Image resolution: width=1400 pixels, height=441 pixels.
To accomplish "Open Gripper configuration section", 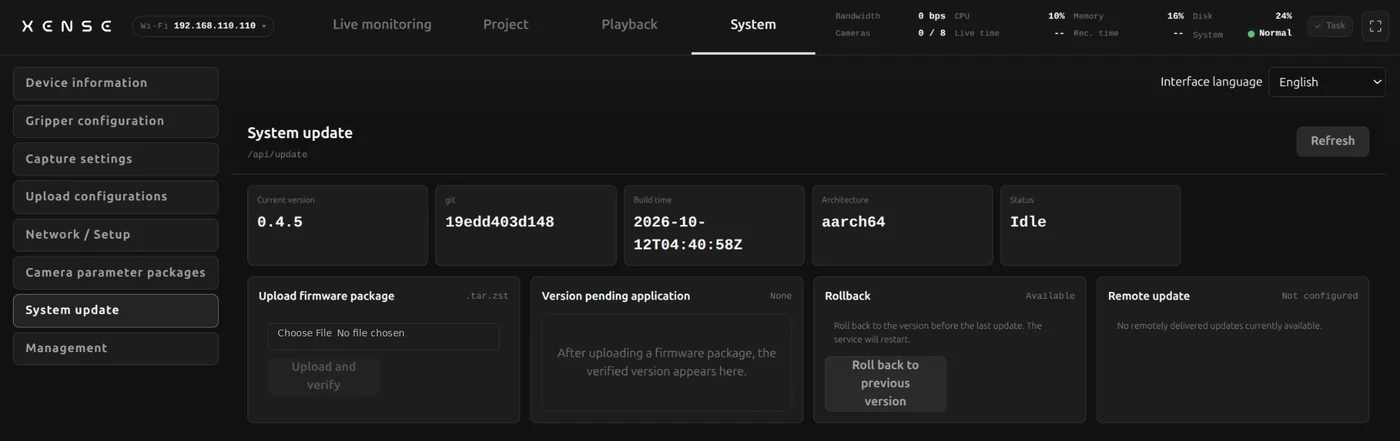I will [x=116, y=121].
